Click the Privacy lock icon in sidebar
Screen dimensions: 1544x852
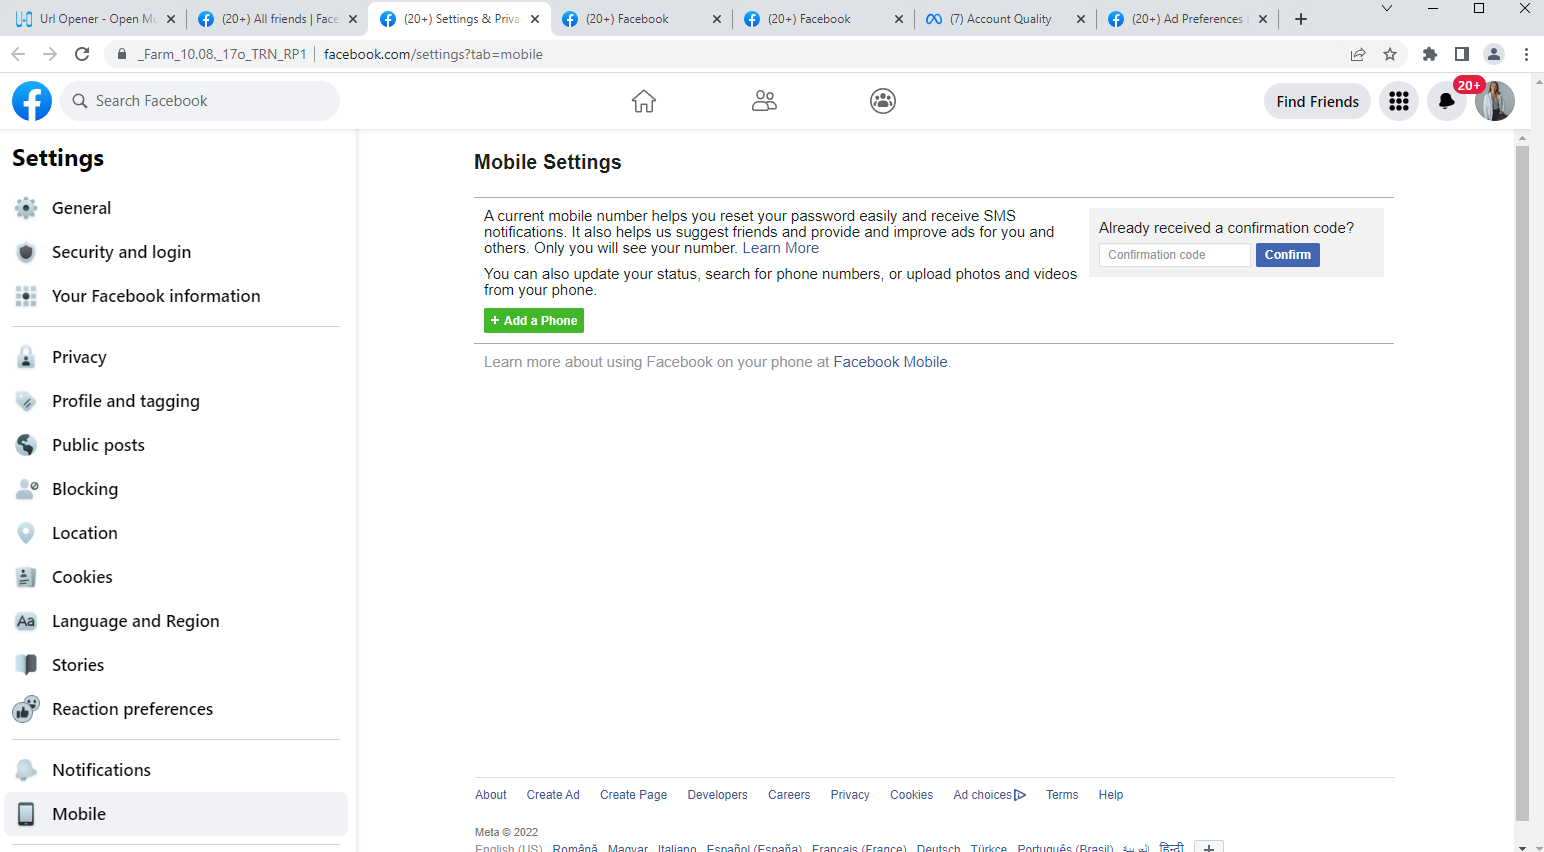click(x=26, y=357)
